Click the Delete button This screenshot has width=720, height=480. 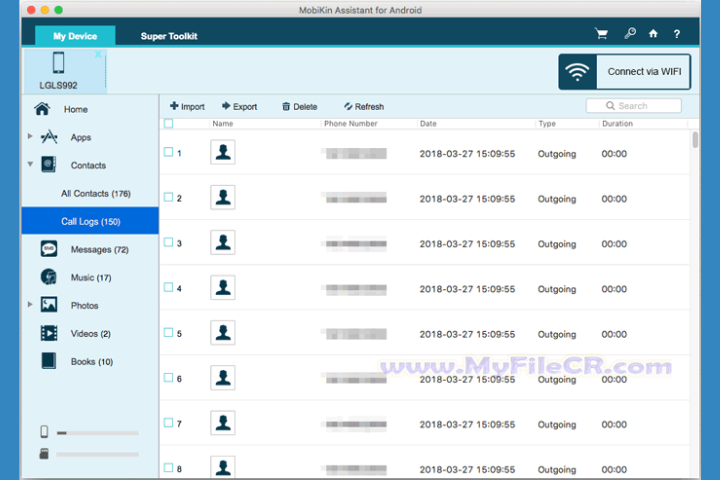(299, 107)
